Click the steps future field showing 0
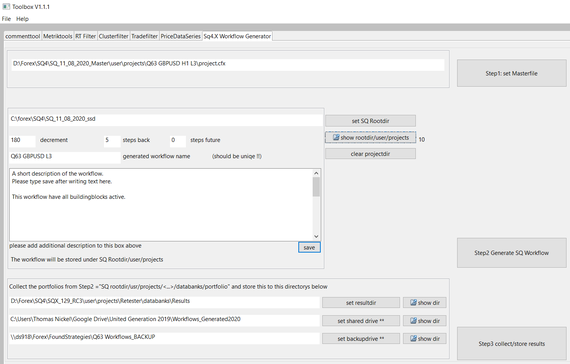This screenshot has height=364, width=570. click(x=178, y=141)
